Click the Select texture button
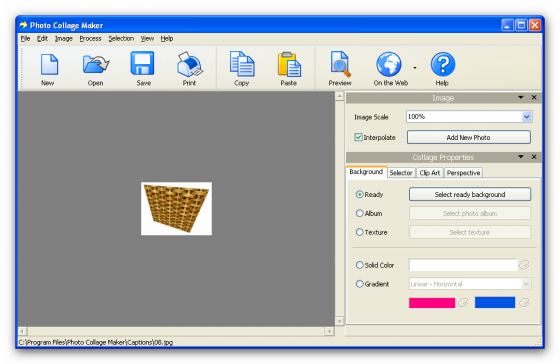This screenshot has height=364, width=560. 470,232
